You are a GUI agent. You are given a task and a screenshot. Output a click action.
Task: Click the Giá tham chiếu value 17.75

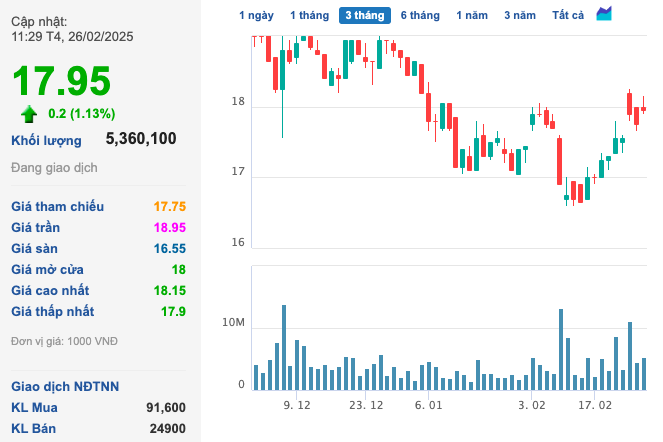[169, 206]
